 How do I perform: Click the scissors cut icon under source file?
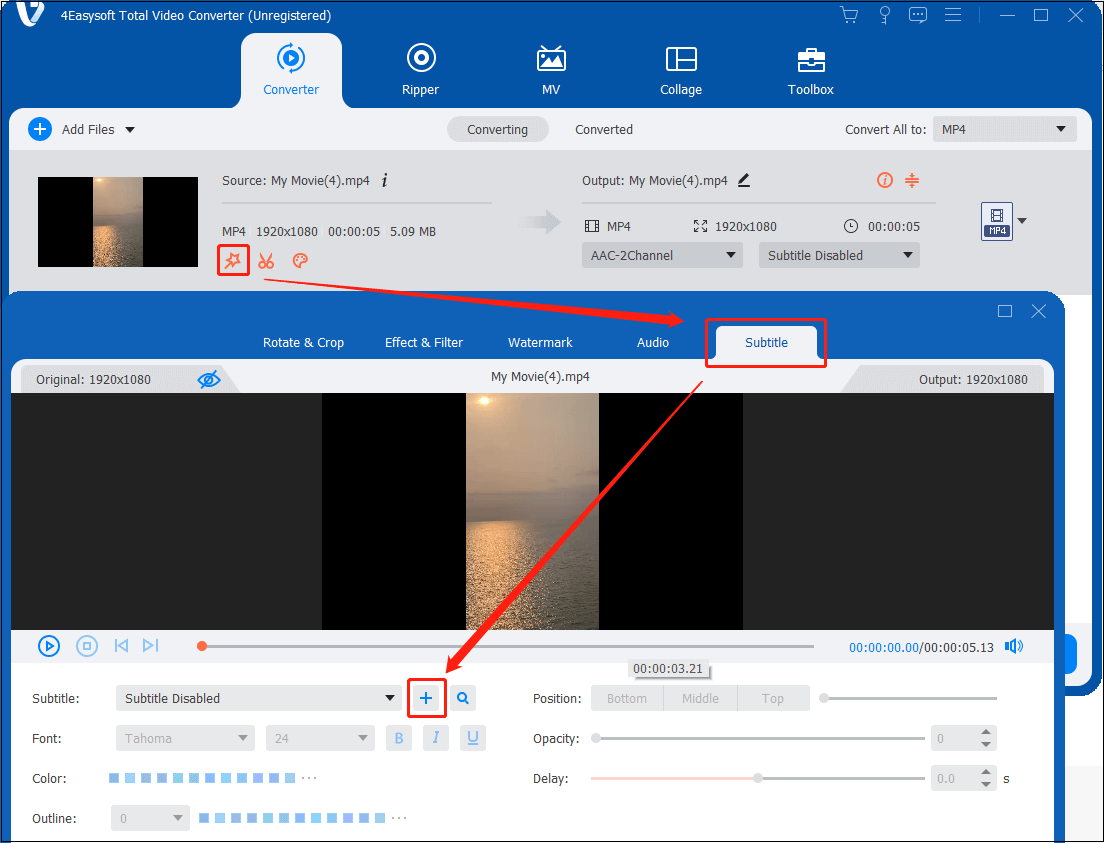point(265,261)
